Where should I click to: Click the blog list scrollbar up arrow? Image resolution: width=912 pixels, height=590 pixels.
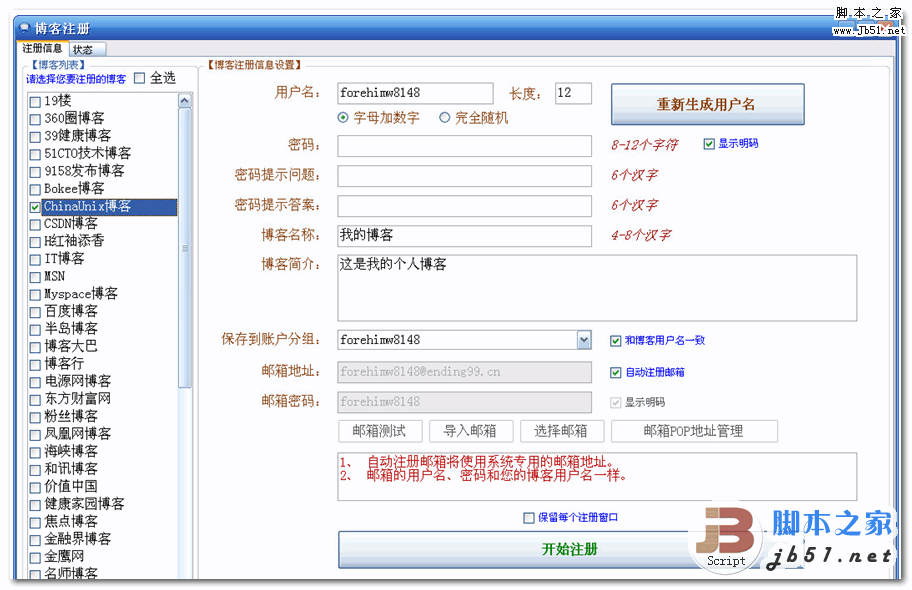click(184, 101)
